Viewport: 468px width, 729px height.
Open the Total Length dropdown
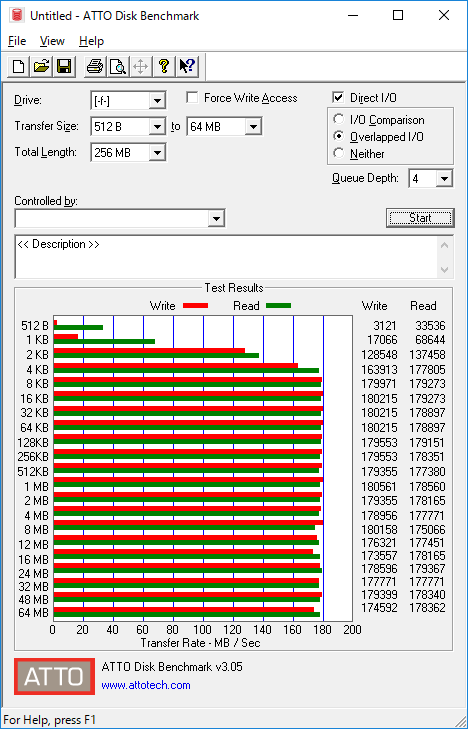coord(157,152)
